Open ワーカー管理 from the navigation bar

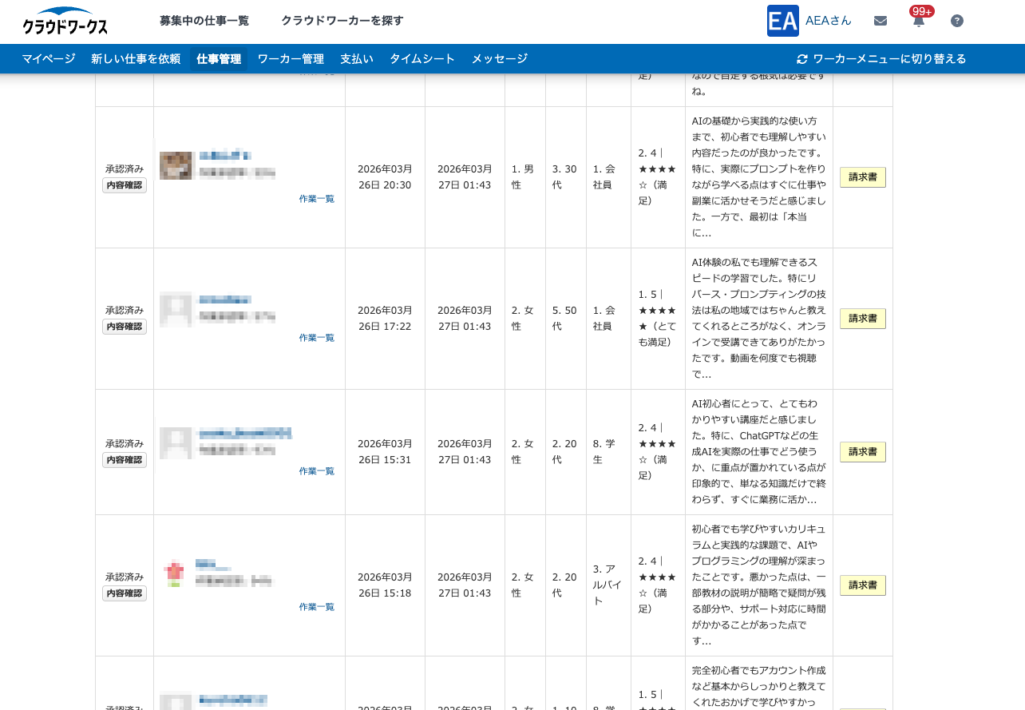[290, 58]
